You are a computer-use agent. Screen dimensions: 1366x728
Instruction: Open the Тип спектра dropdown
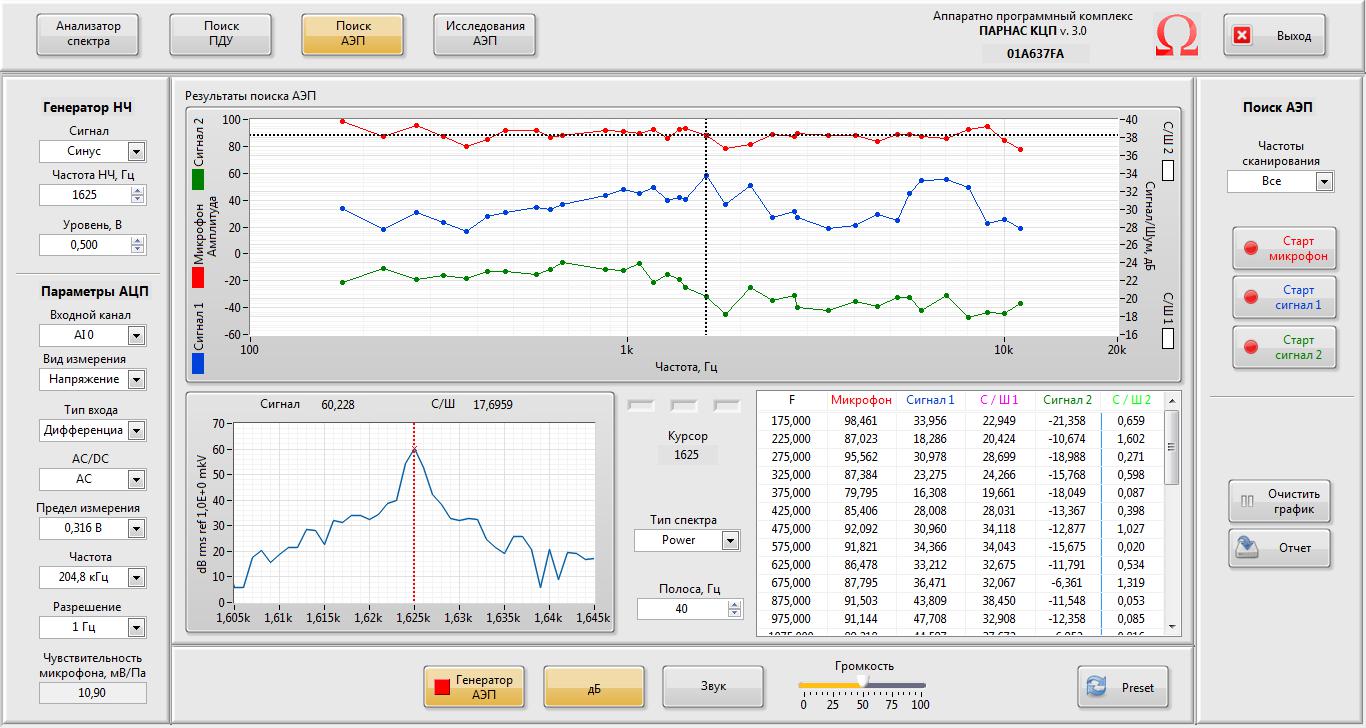(731, 540)
